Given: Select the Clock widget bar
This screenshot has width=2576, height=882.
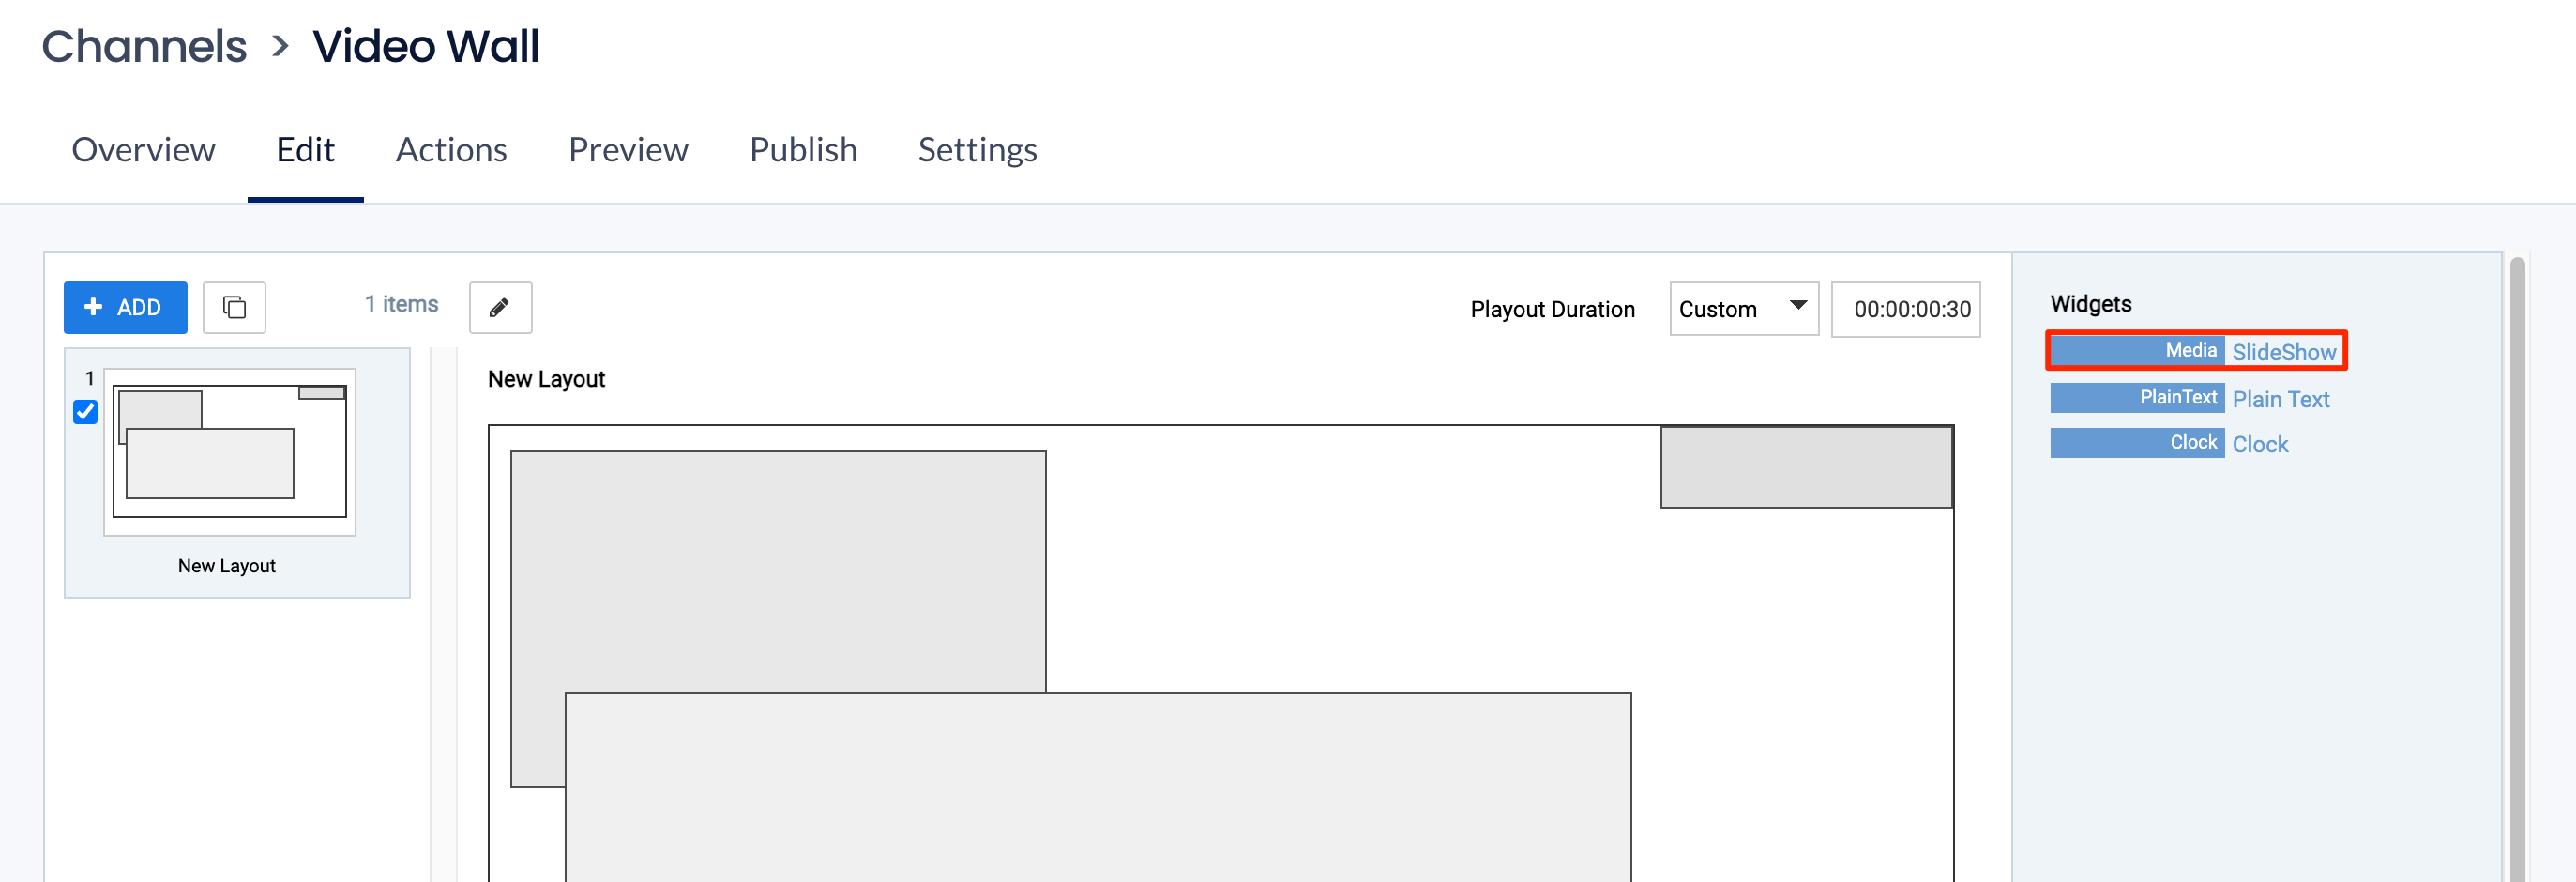Looking at the screenshot, I should (2137, 442).
